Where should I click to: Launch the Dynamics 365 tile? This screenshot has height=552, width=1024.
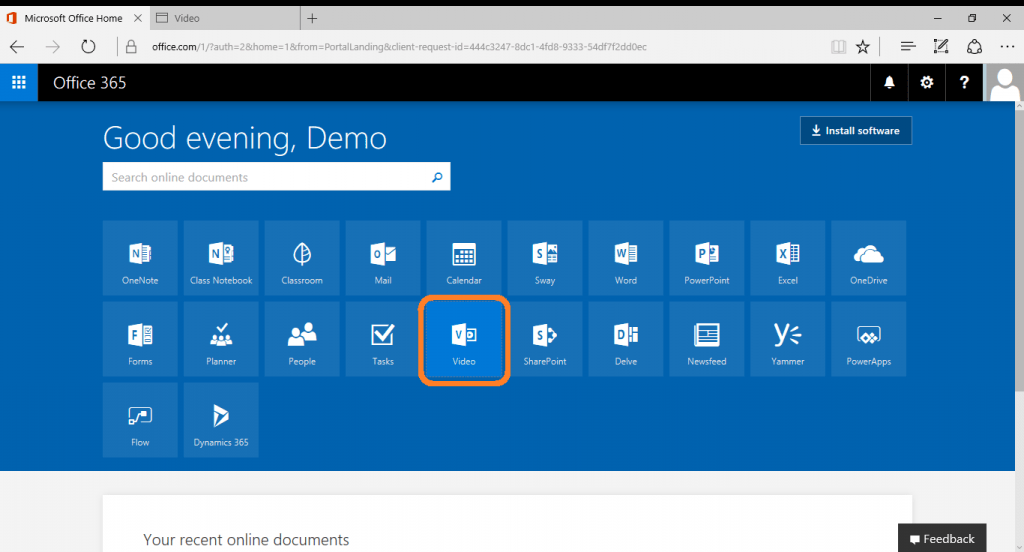221,420
